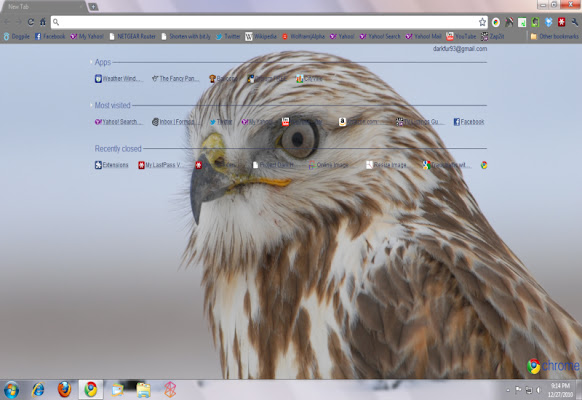Open the Dogpile bookmark
The width and height of the screenshot is (582, 400).
[17, 36]
